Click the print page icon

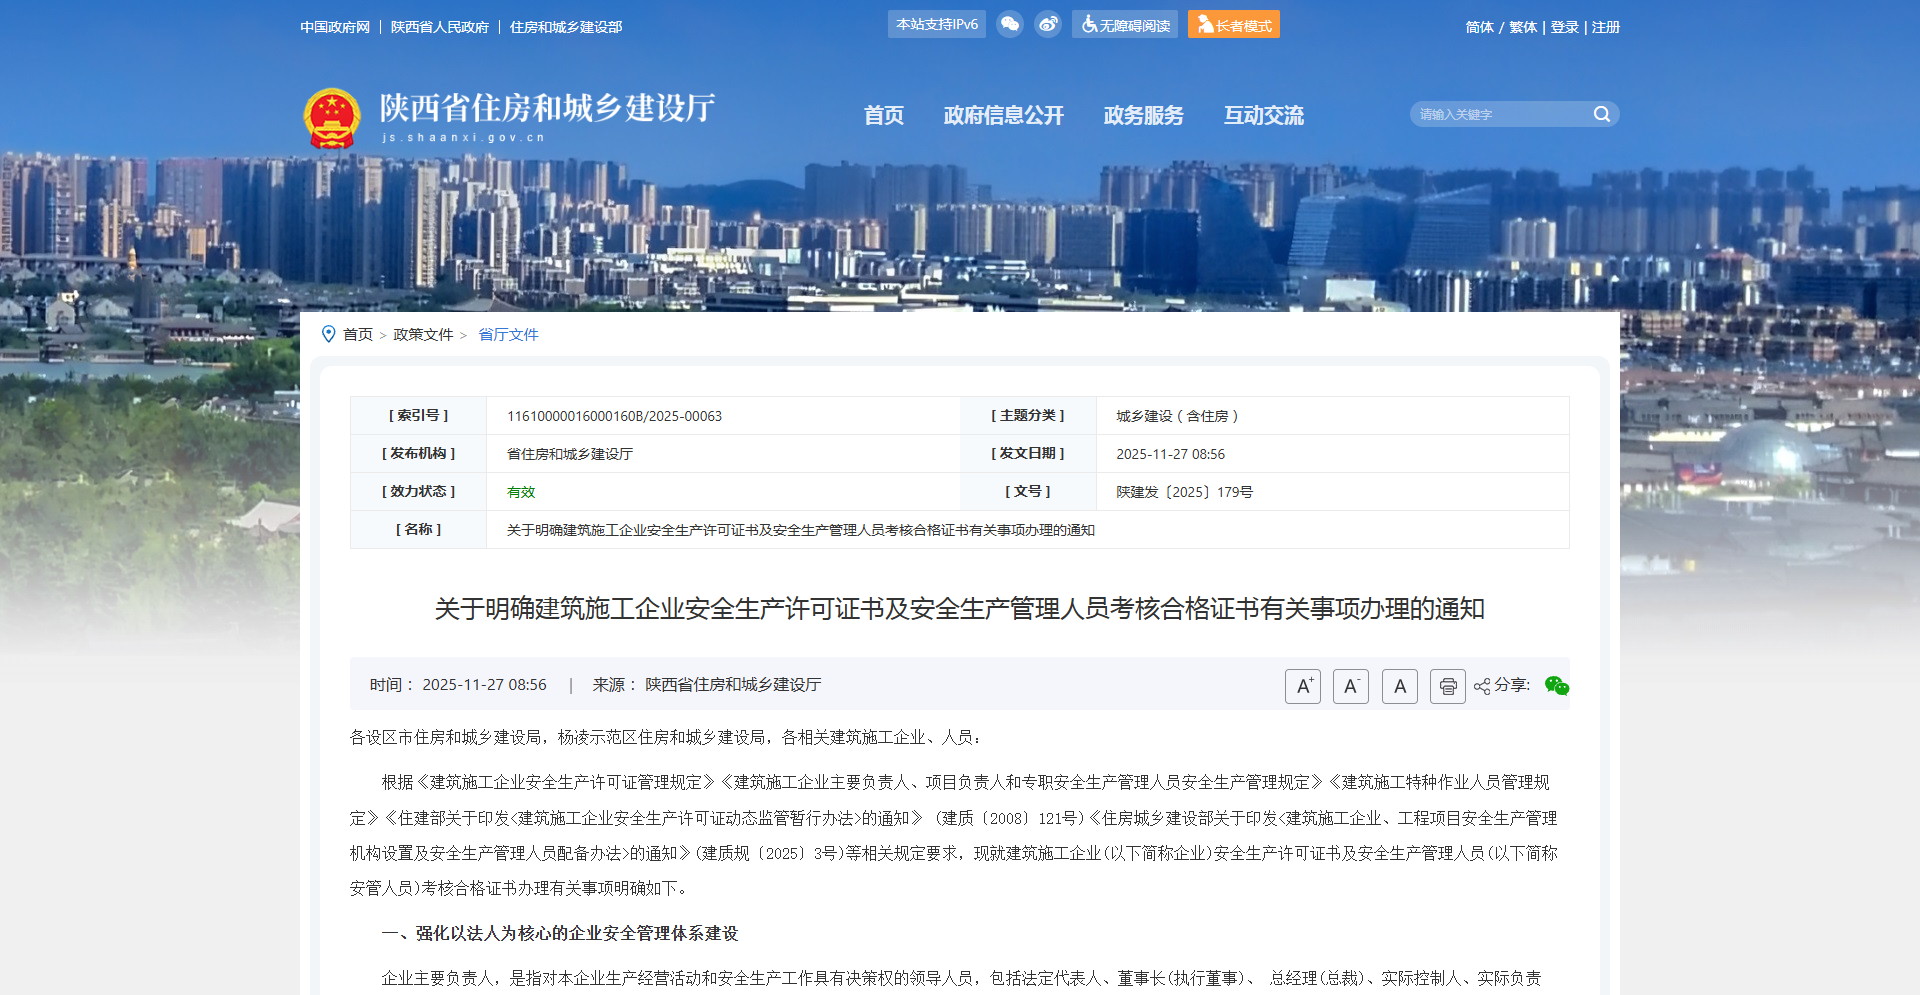click(1447, 686)
